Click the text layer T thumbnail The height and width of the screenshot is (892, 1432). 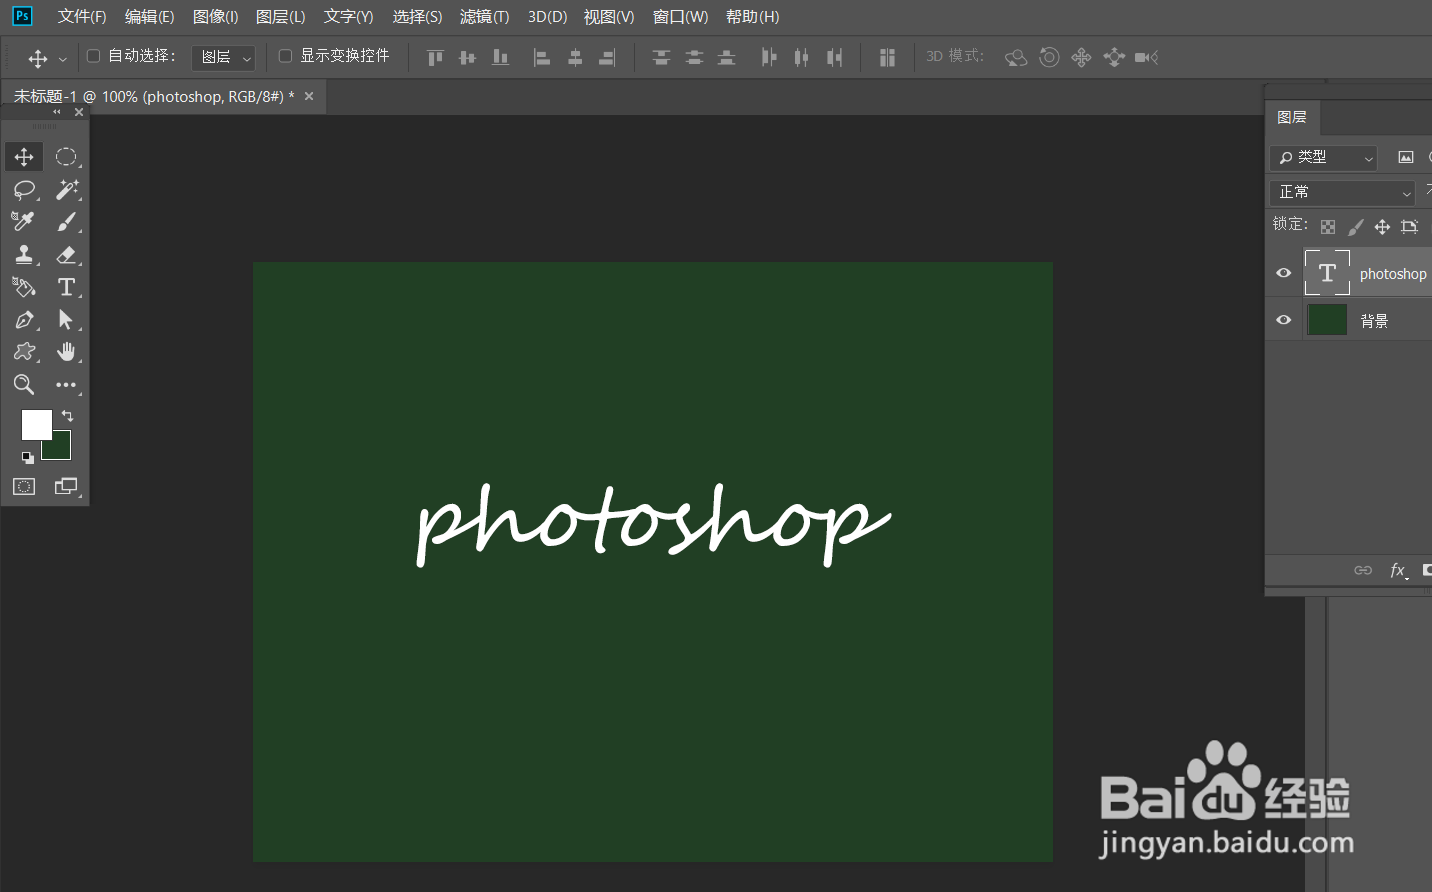pyautogui.click(x=1327, y=273)
